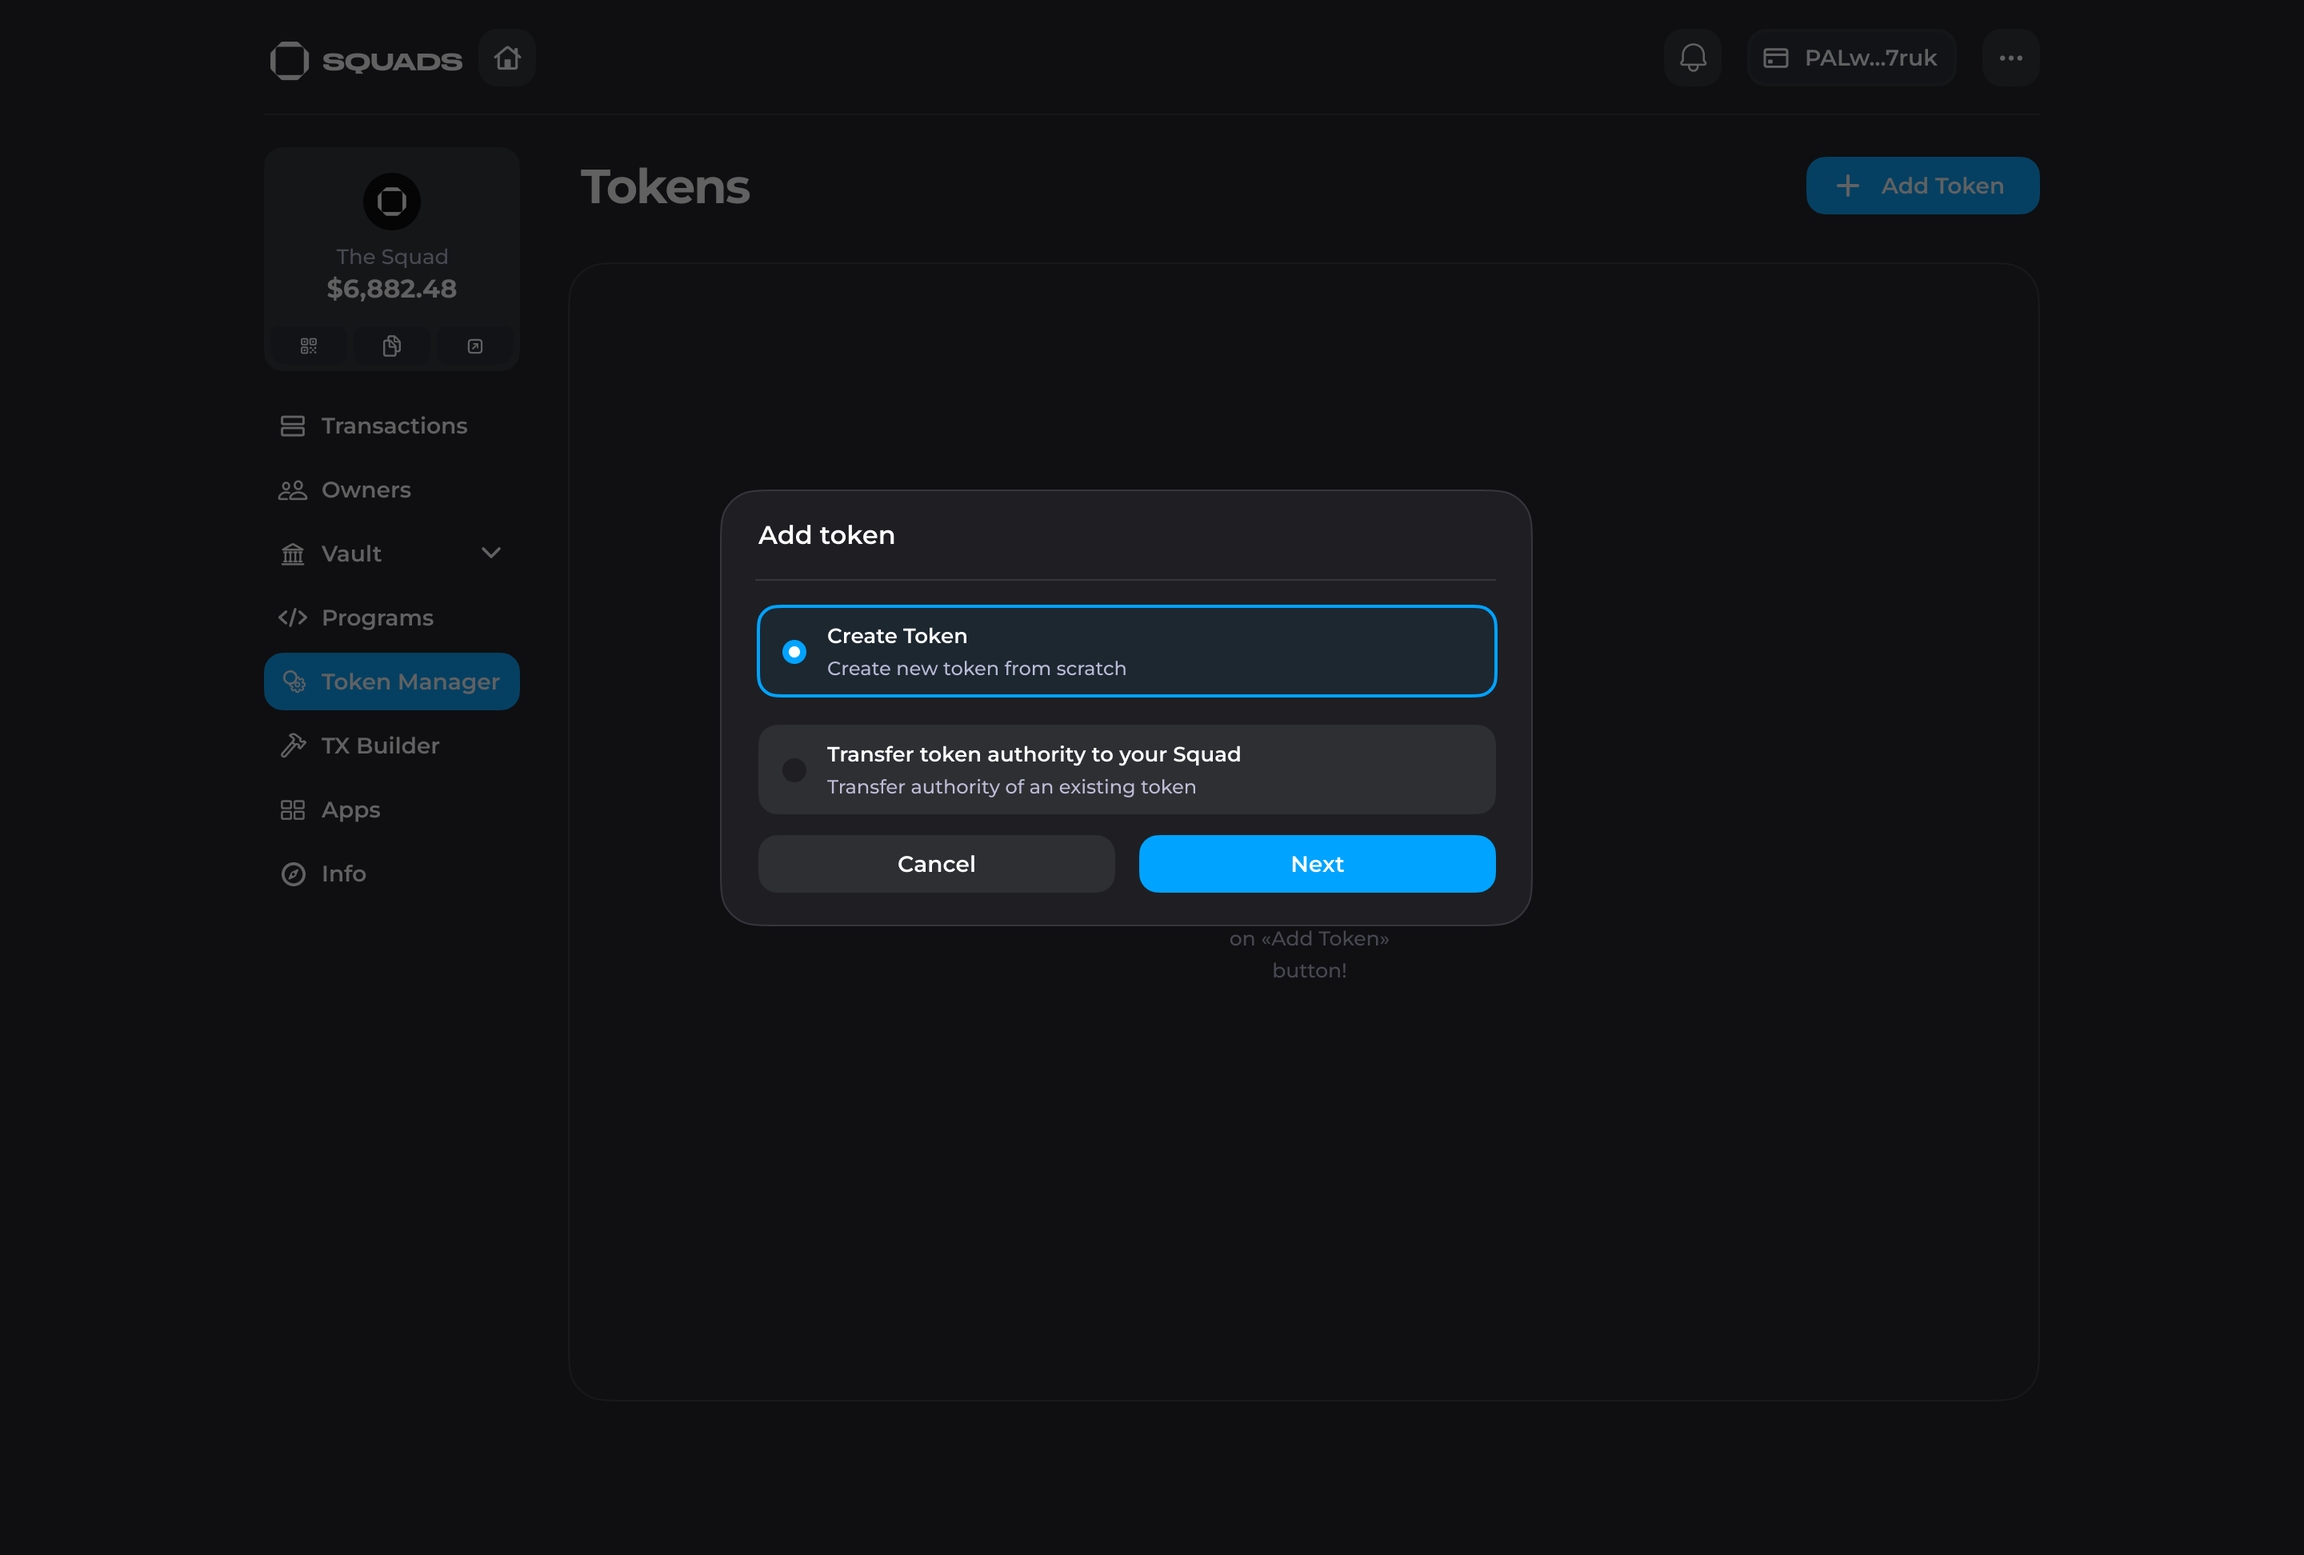Screen dimensions: 2304x1555
Task: Select the Create Token radio button
Action: pos(794,652)
